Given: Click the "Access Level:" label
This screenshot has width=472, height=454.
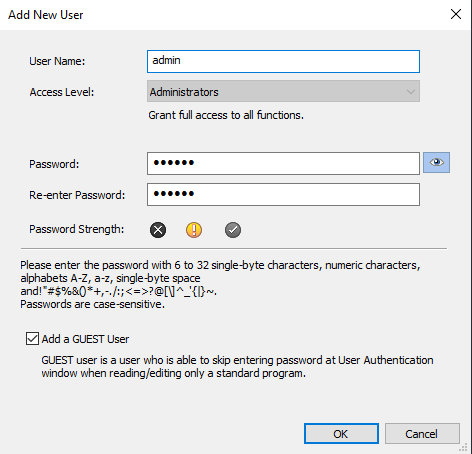Looking at the screenshot, I should (62, 92).
